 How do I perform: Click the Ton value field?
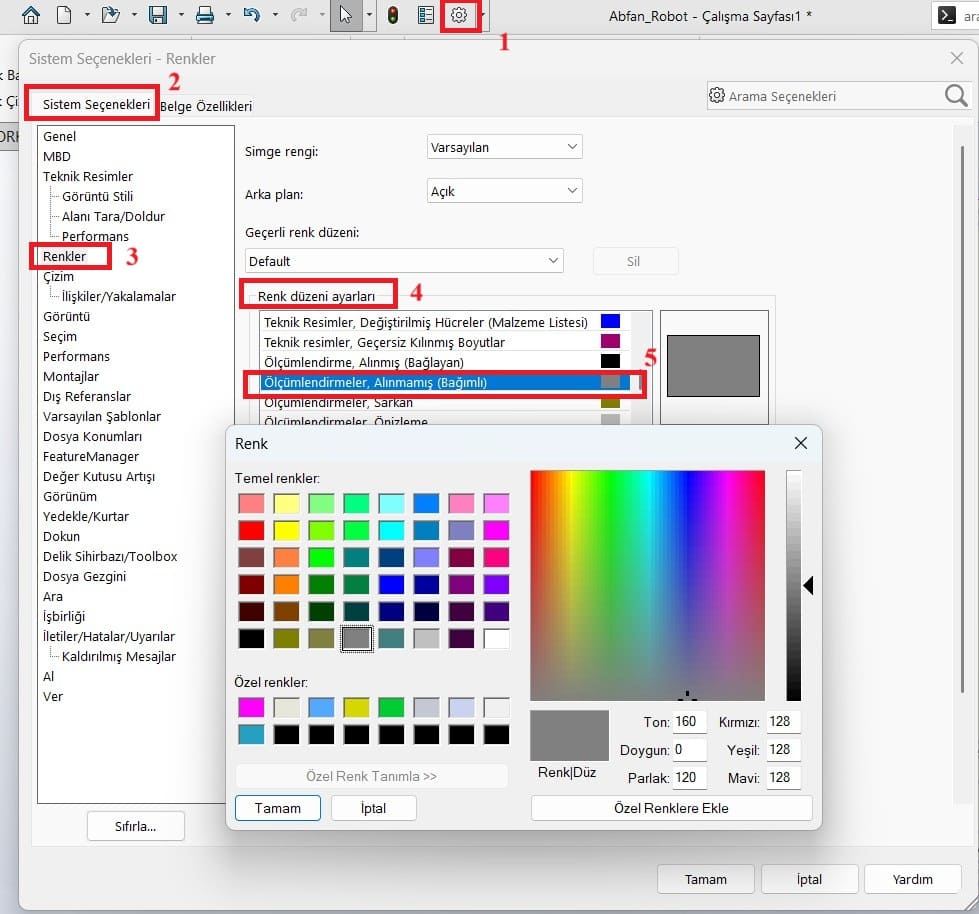pos(689,721)
